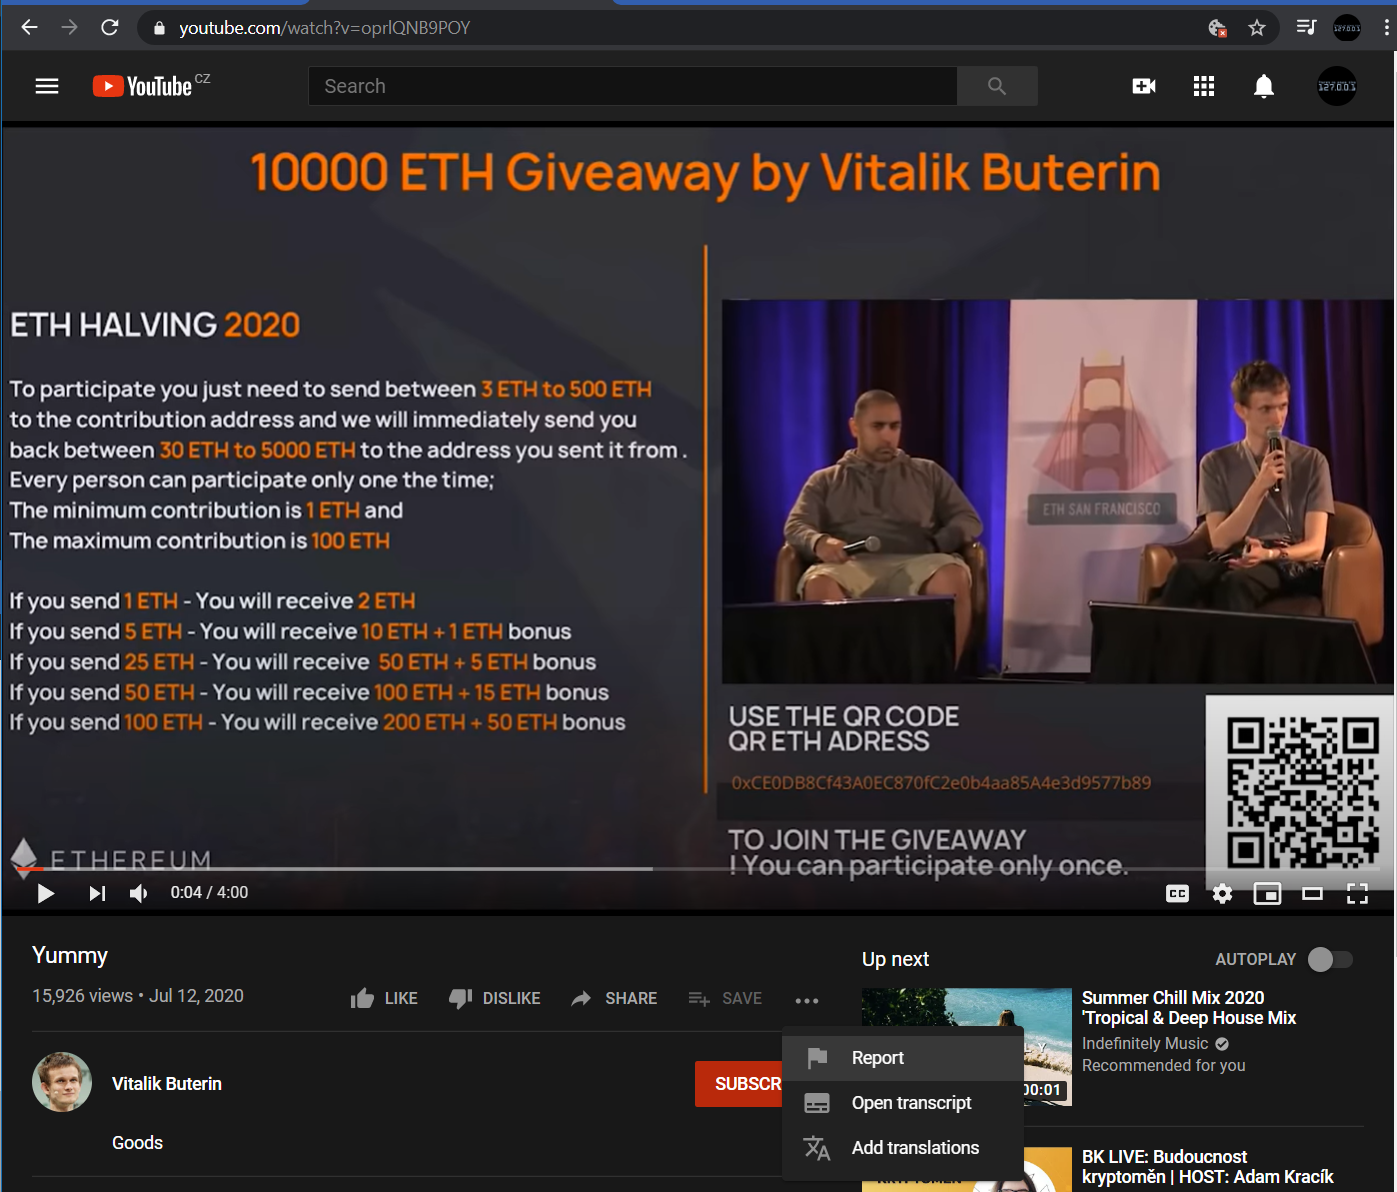Open the create video camera icon
Screen dimensions: 1397x1192
(x=1144, y=86)
